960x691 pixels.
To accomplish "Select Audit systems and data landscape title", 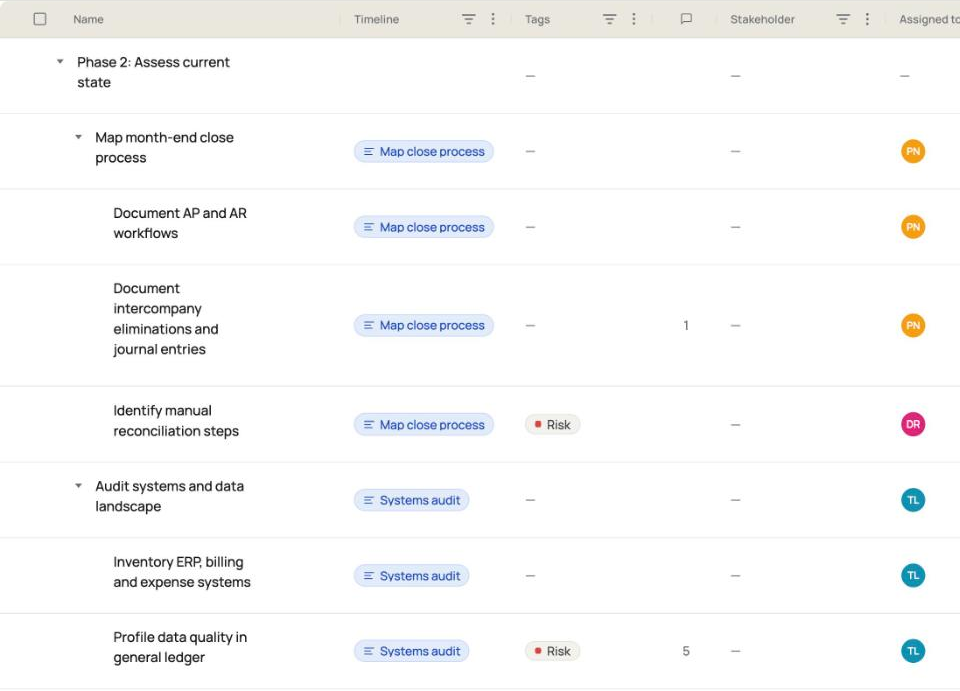I will coord(170,496).
